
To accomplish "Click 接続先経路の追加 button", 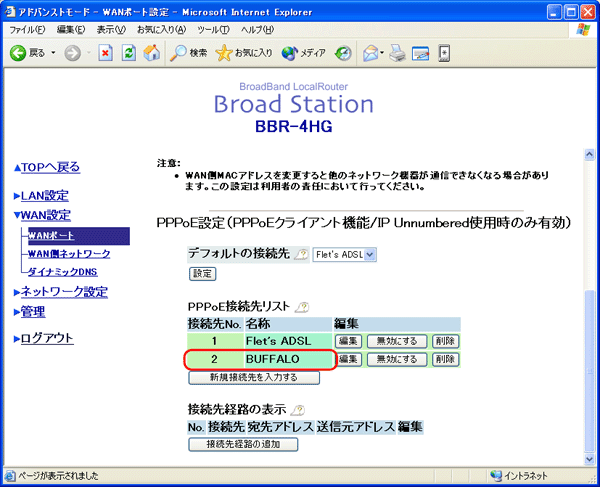I will pyautogui.click(x=243, y=445).
